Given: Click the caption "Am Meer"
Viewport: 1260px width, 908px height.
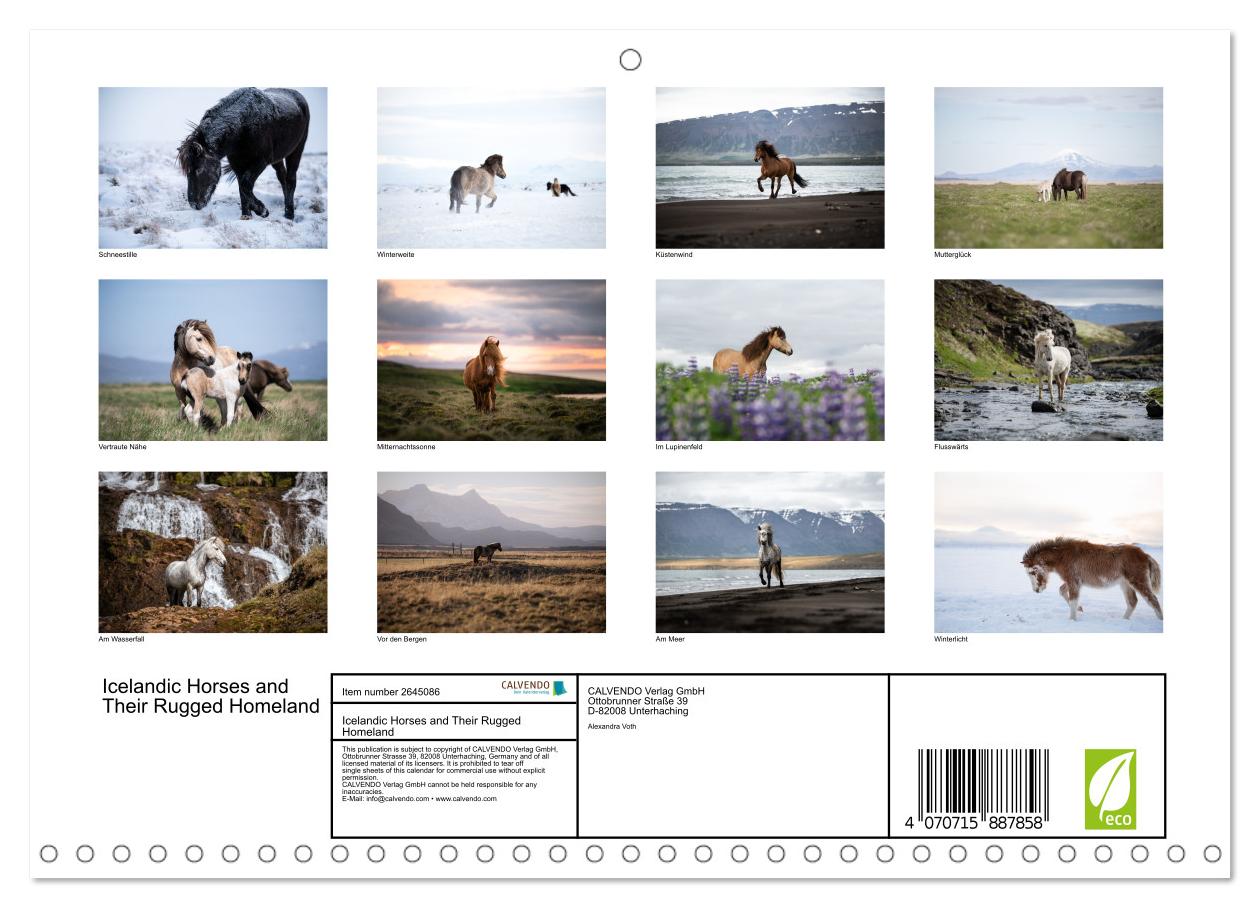Looking at the screenshot, I should (670, 639).
